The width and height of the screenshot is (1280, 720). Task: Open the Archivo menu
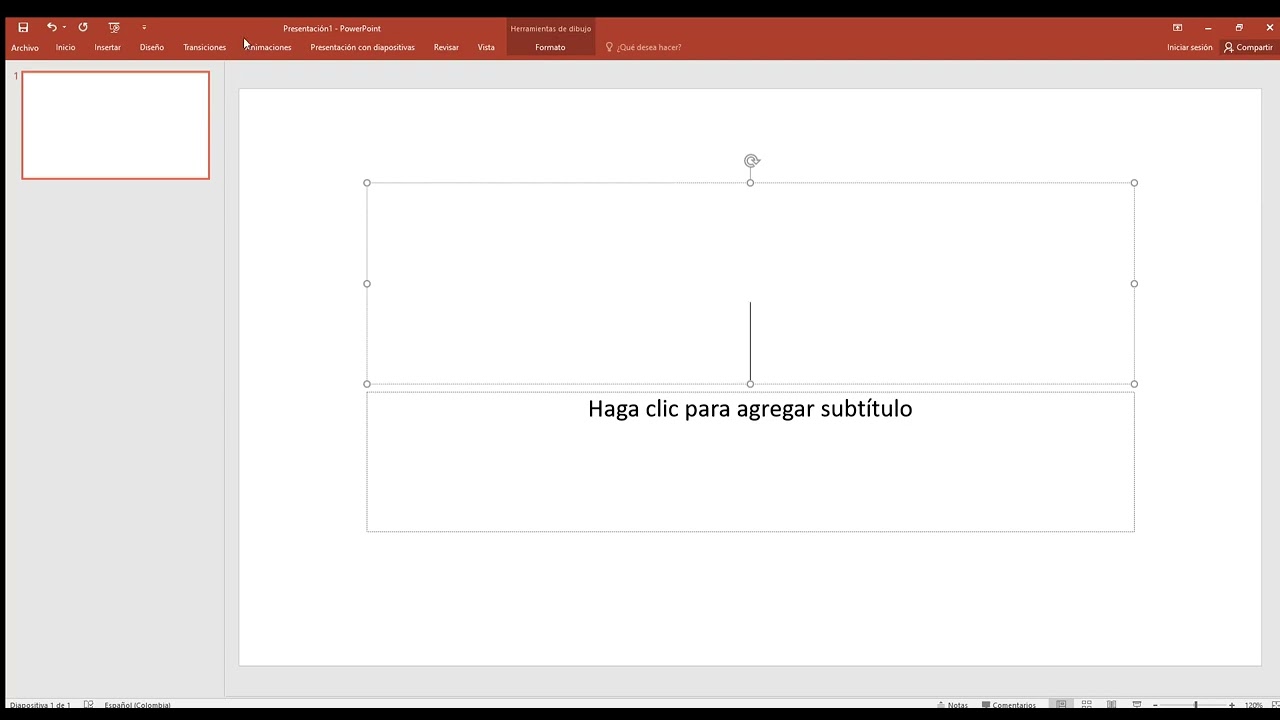[25, 48]
